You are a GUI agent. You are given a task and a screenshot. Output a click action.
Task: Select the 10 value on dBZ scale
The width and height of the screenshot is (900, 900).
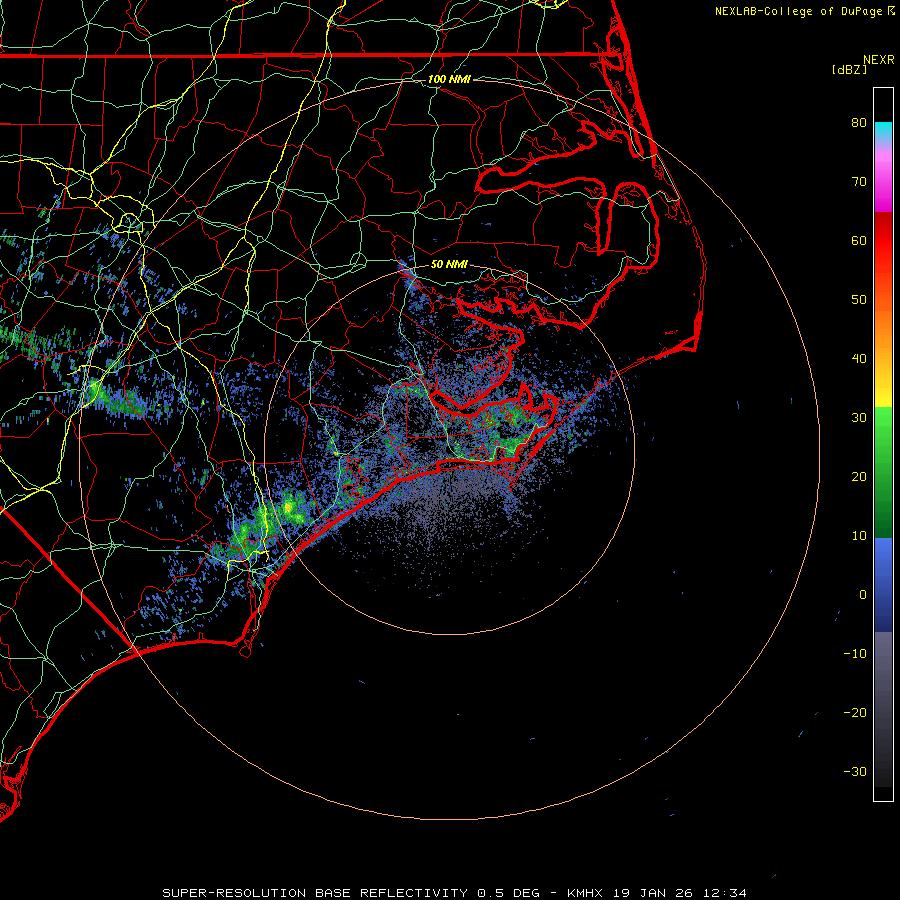coord(859,536)
